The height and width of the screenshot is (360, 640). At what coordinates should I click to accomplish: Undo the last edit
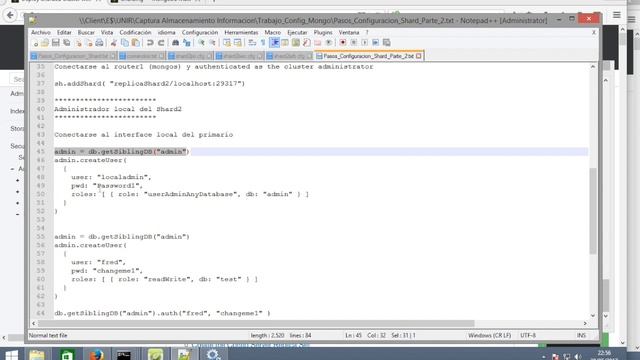[150, 43]
